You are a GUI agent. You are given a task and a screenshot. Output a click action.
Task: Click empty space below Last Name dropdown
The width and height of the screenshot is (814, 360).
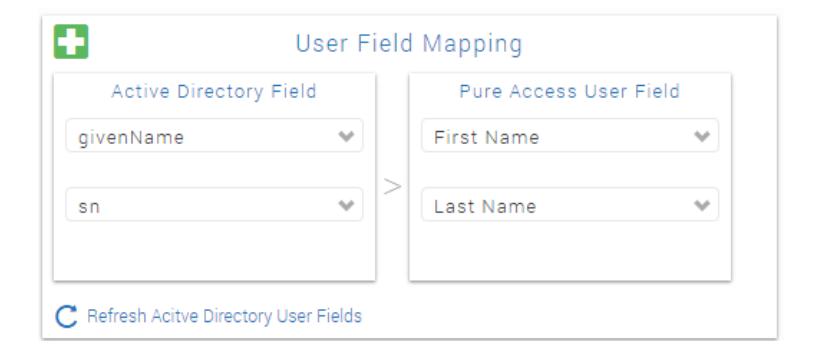point(570,251)
